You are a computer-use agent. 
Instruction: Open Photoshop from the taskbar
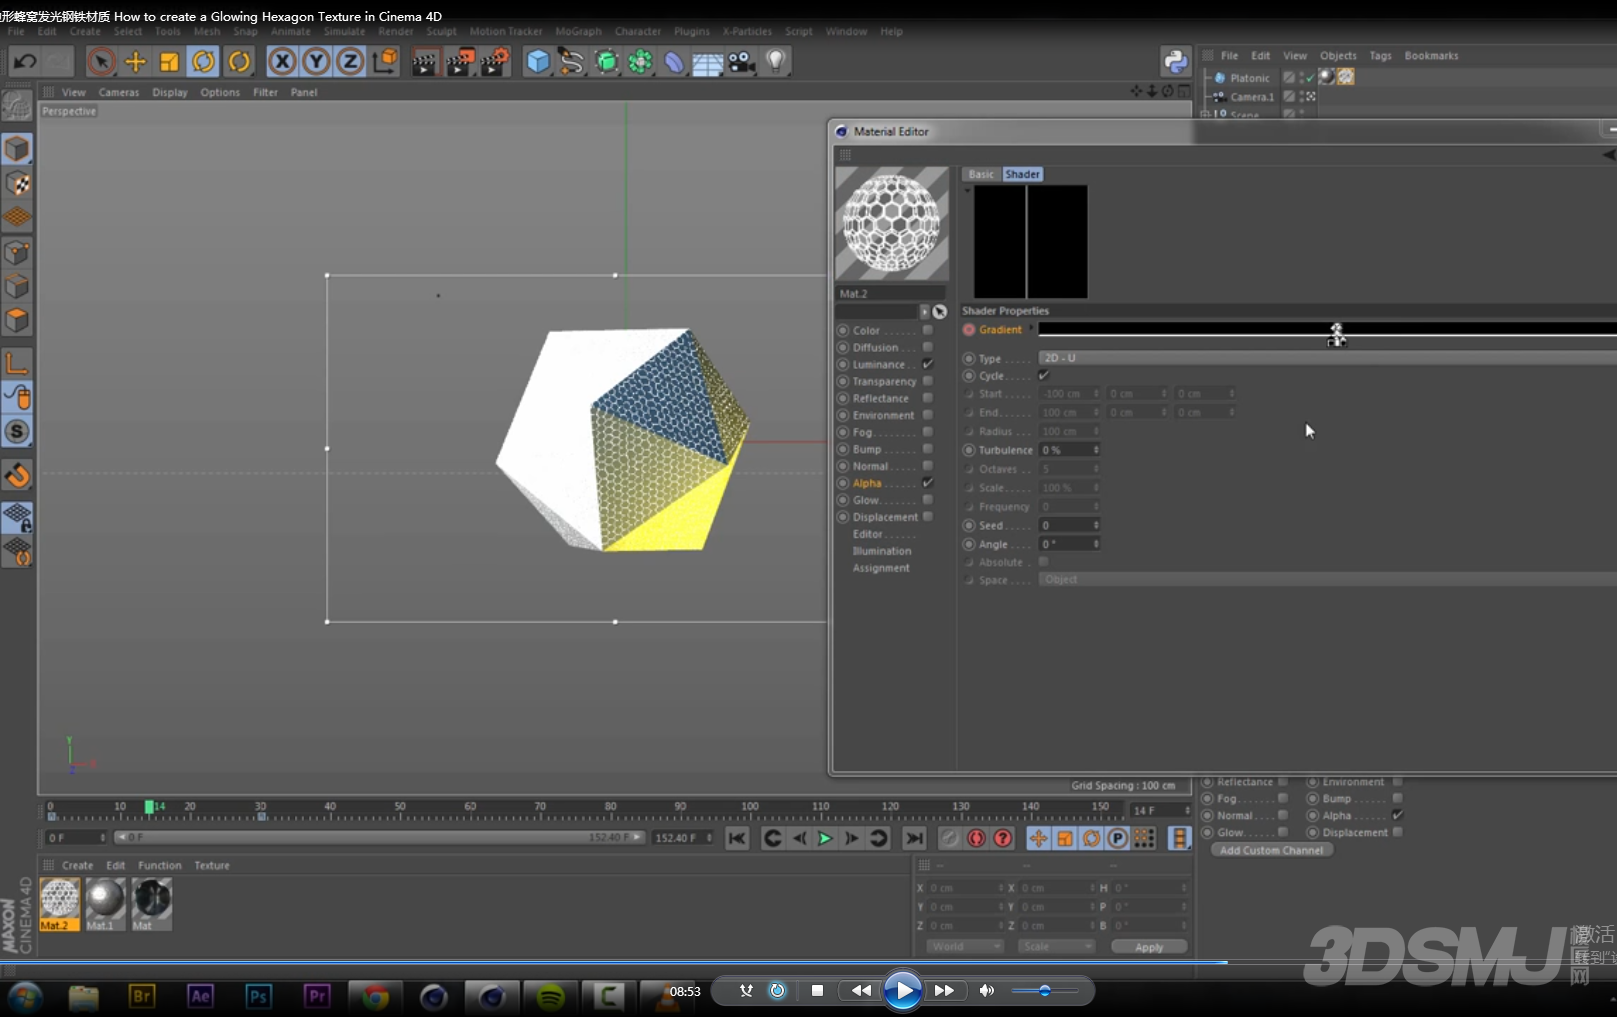258,996
